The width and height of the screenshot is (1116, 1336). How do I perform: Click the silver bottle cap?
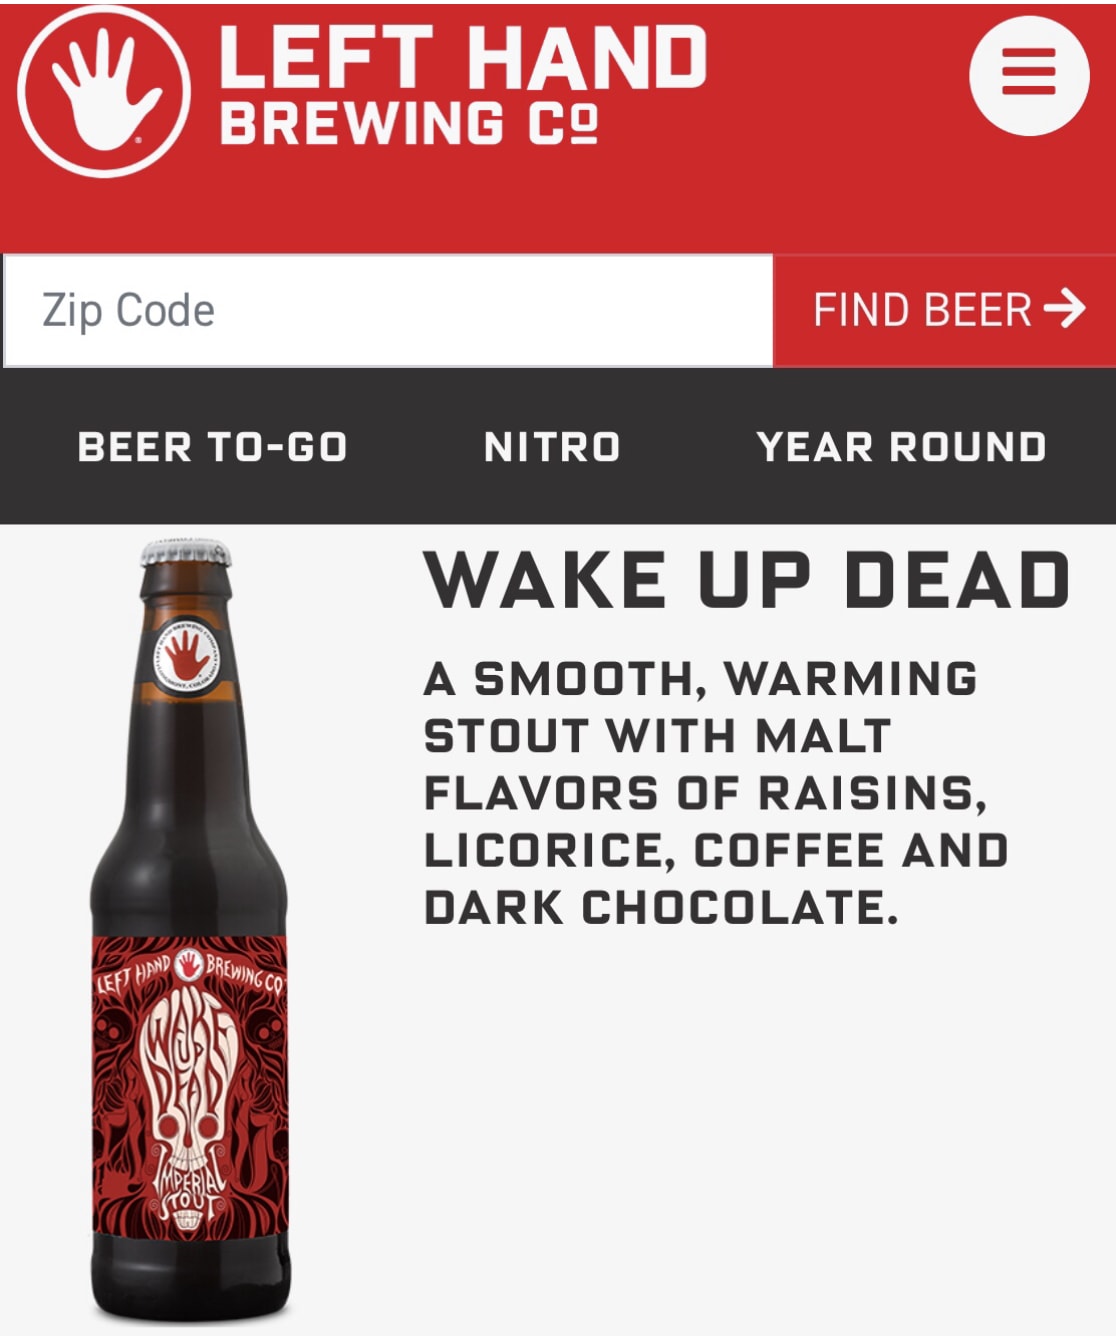point(184,554)
